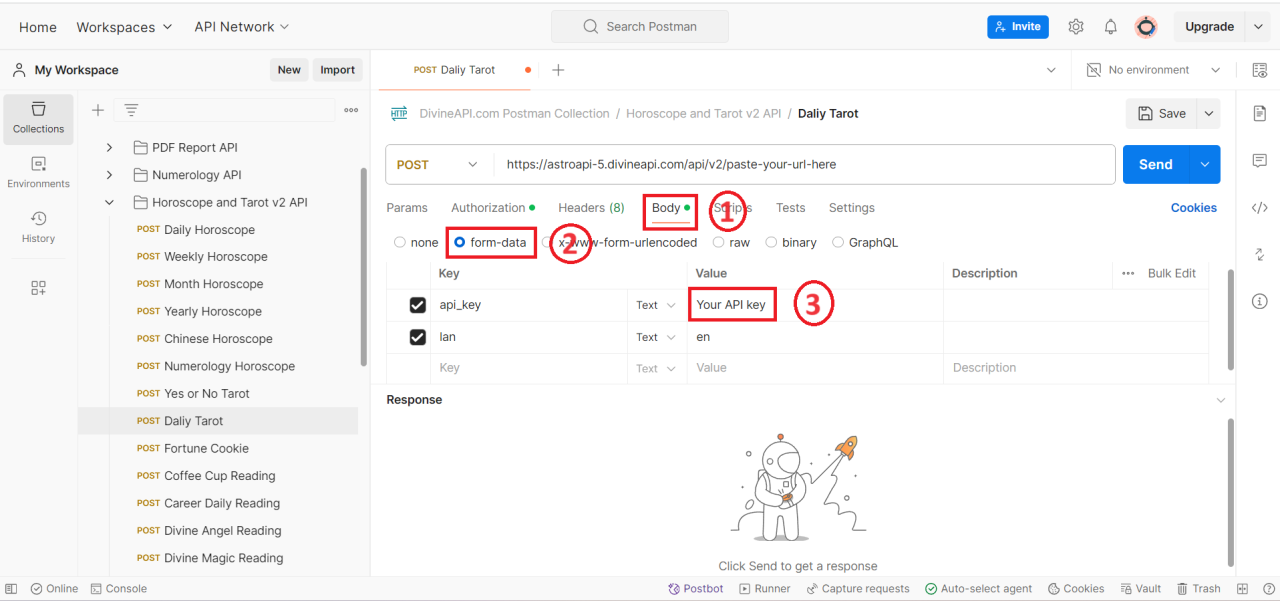Switch to the Params tab
Screen dimensions: 1280x601
pyautogui.click(x=407, y=208)
